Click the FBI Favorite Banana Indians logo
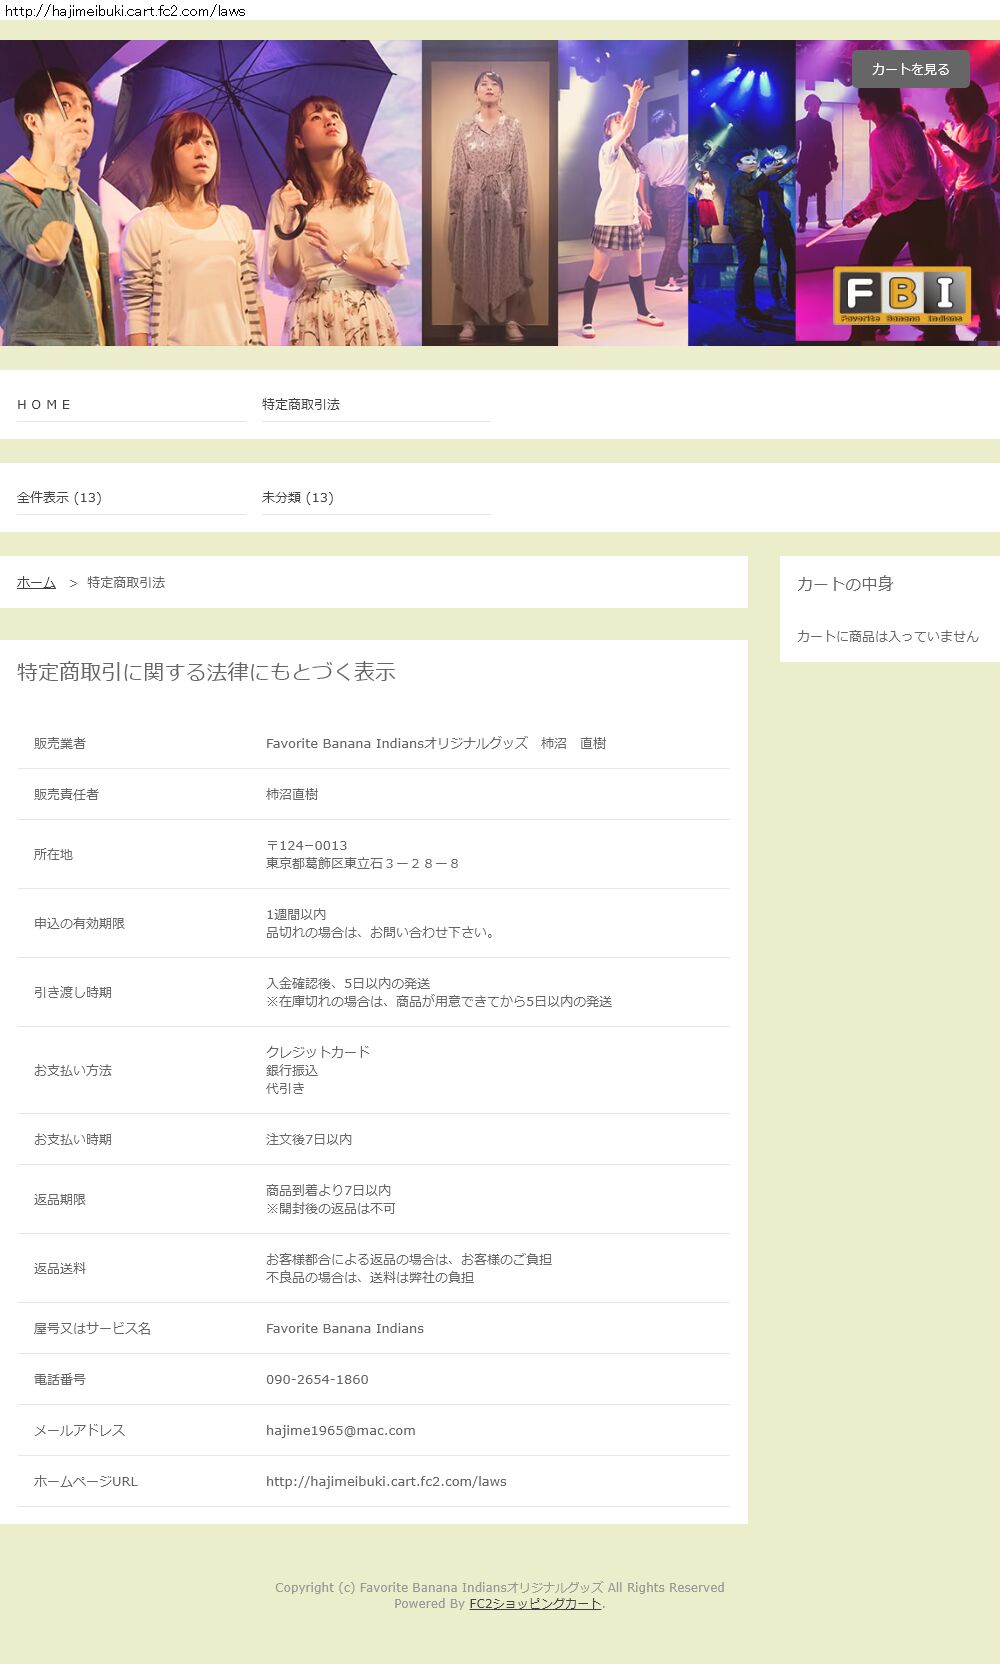 pyautogui.click(x=902, y=295)
